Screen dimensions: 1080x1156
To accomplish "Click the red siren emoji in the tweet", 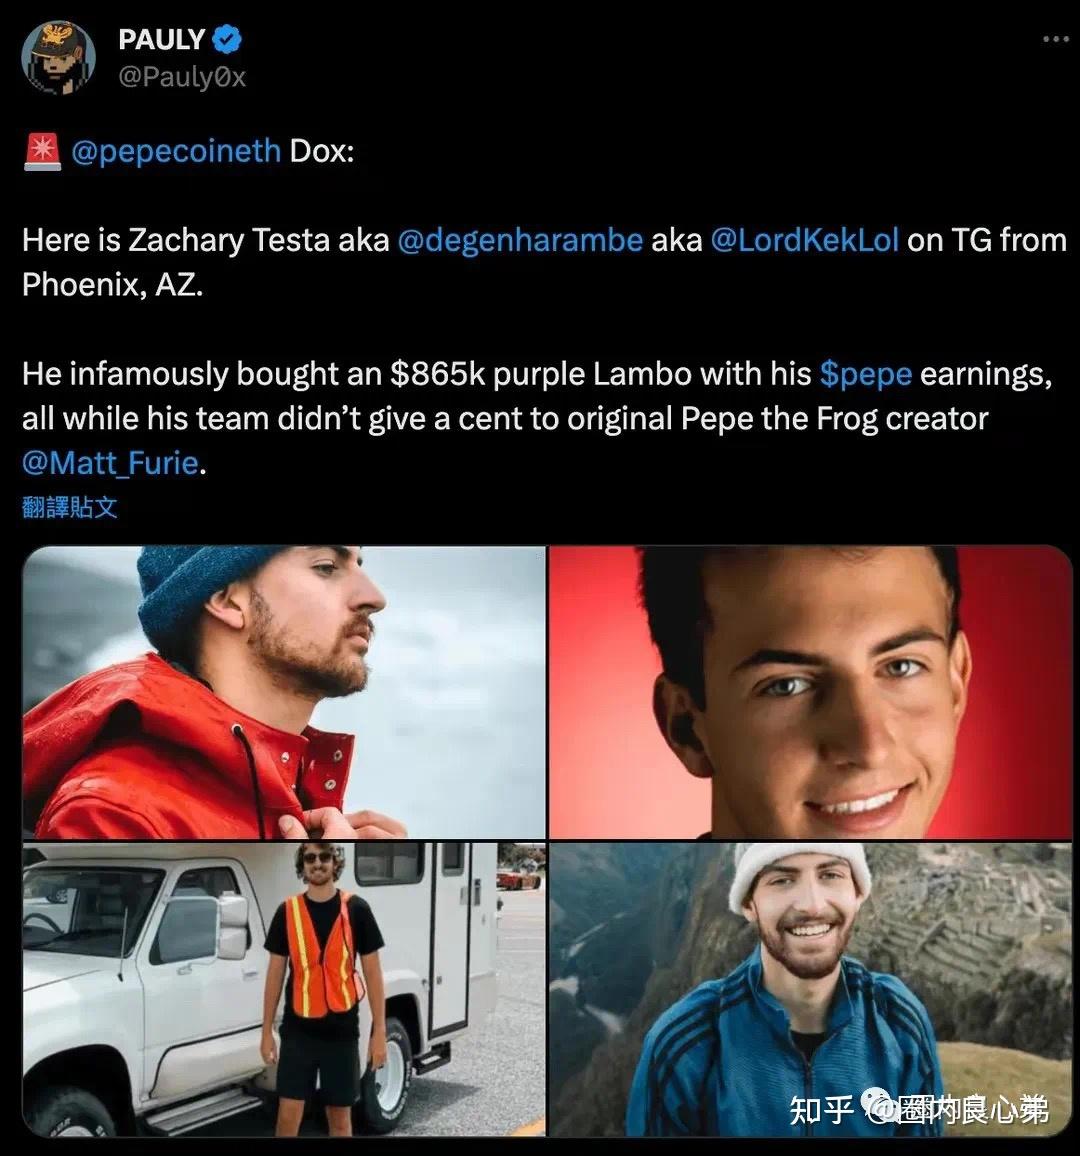I will pyautogui.click(x=42, y=152).
